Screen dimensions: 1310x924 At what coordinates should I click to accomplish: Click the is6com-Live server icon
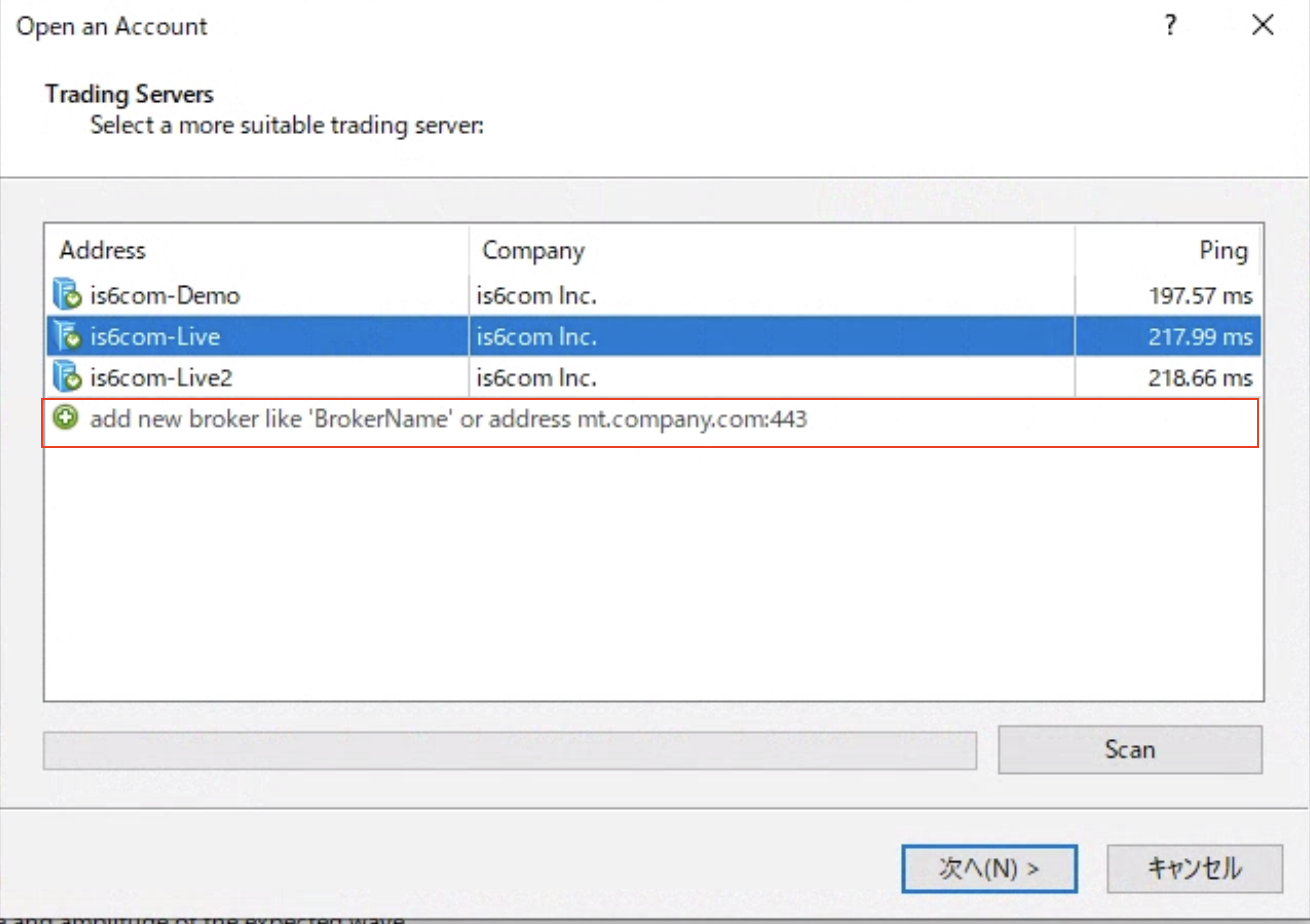67,337
